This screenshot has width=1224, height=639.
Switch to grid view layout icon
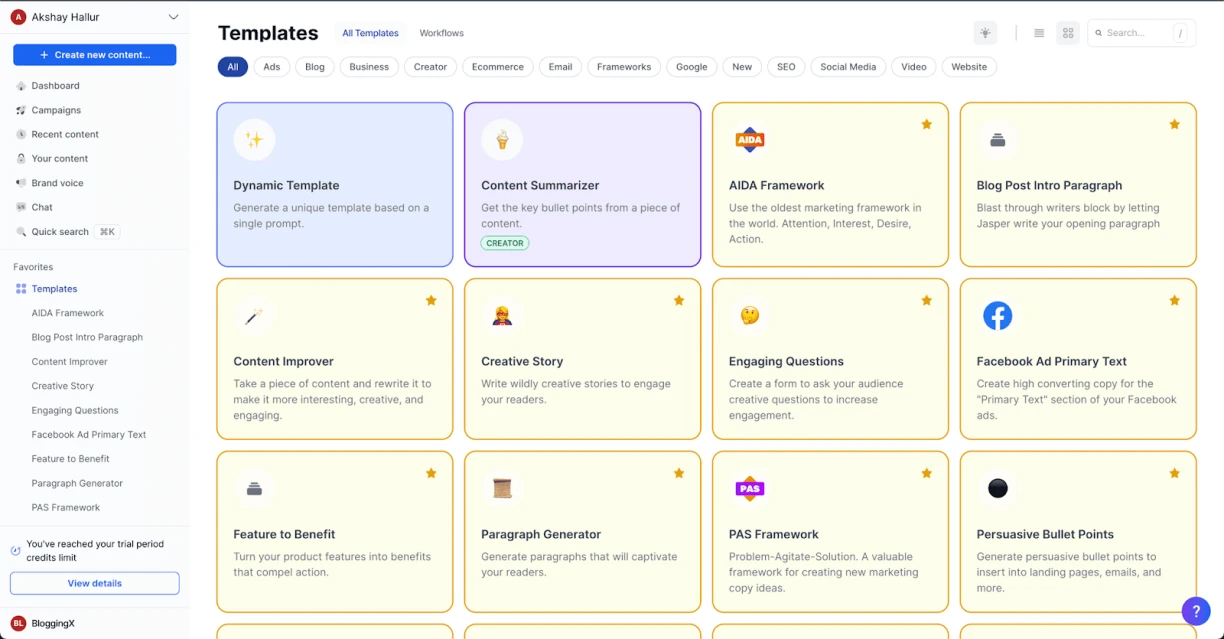1068,33
